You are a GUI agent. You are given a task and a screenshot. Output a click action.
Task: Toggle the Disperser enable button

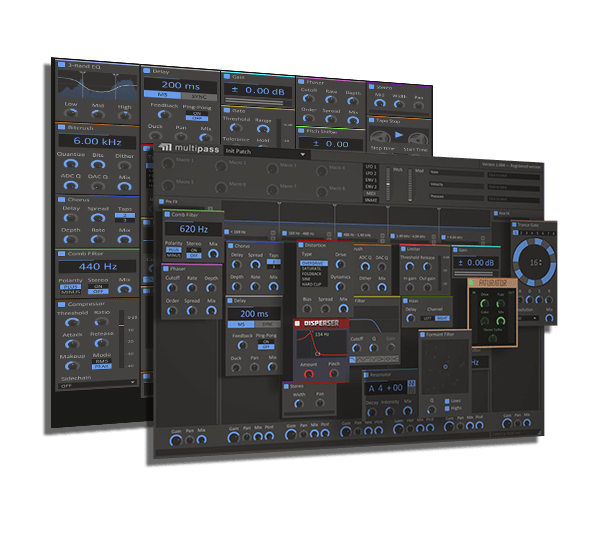point(298,324)
